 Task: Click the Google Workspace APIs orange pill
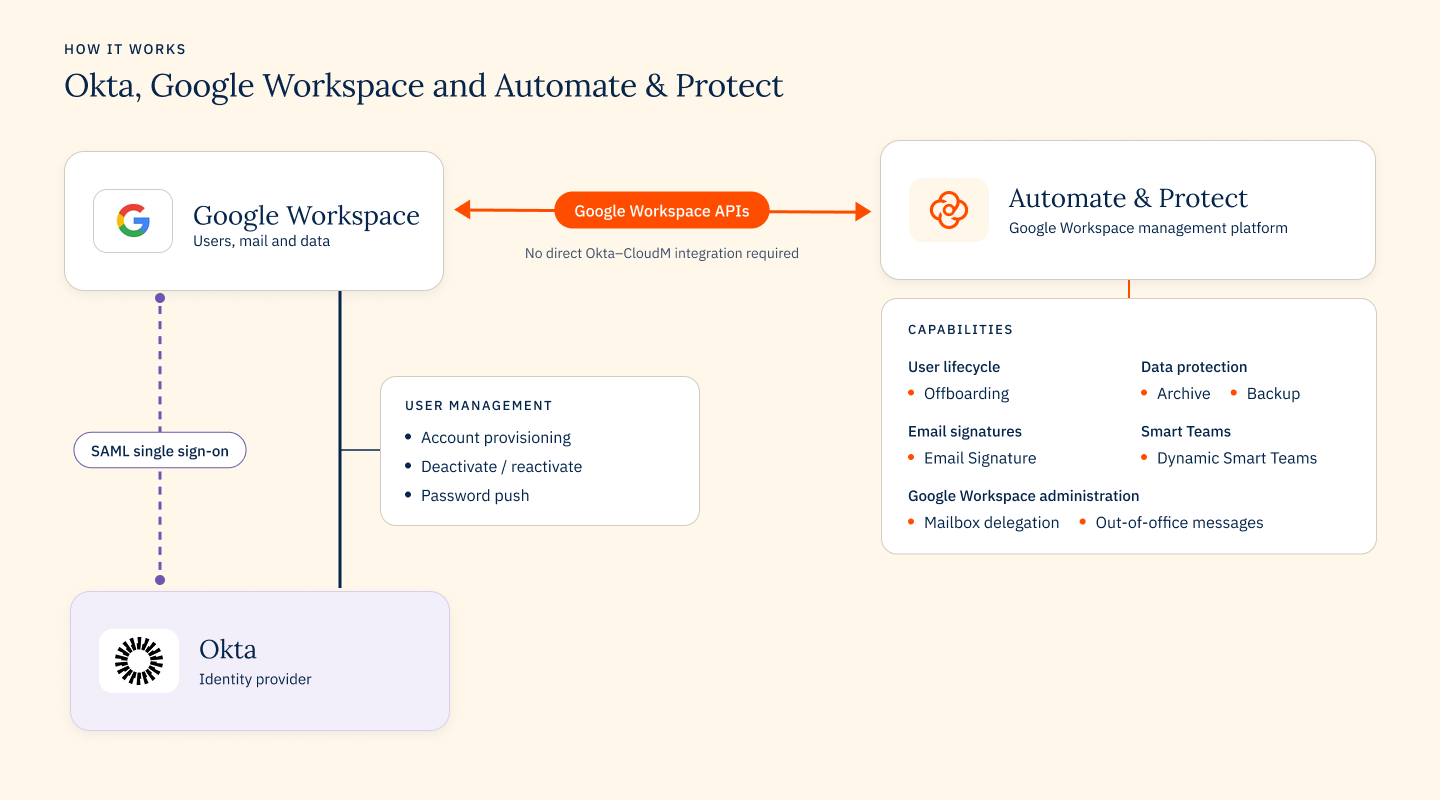[662, 211]
